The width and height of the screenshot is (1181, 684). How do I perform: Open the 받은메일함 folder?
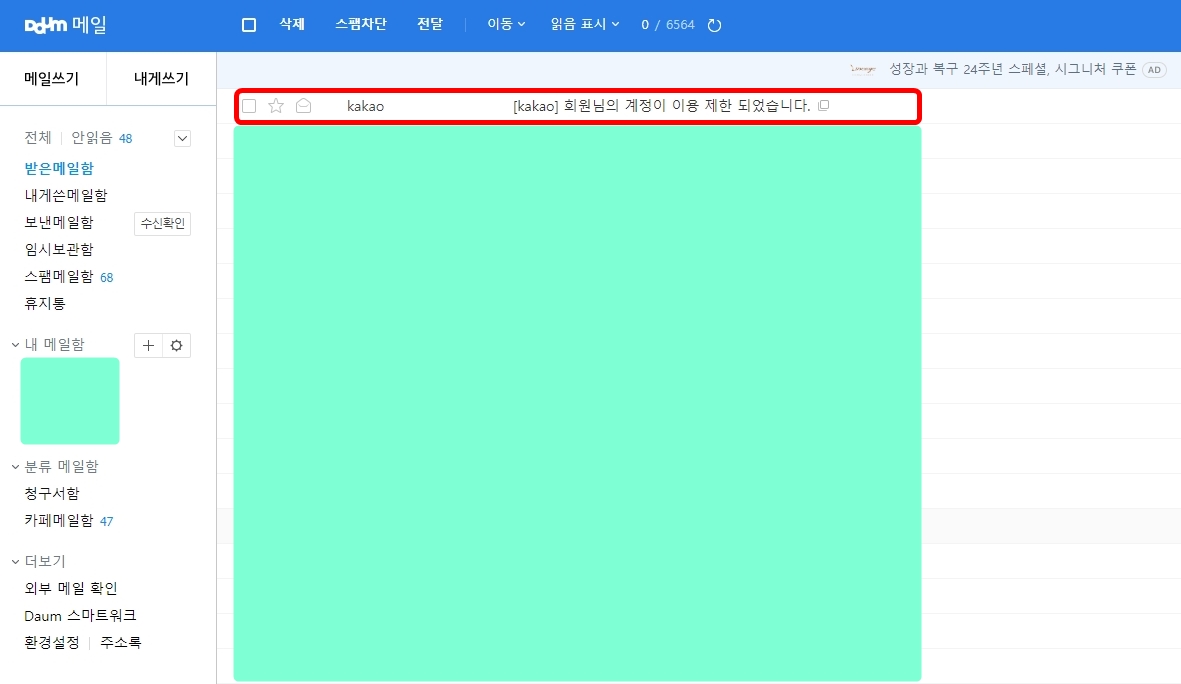59,168
